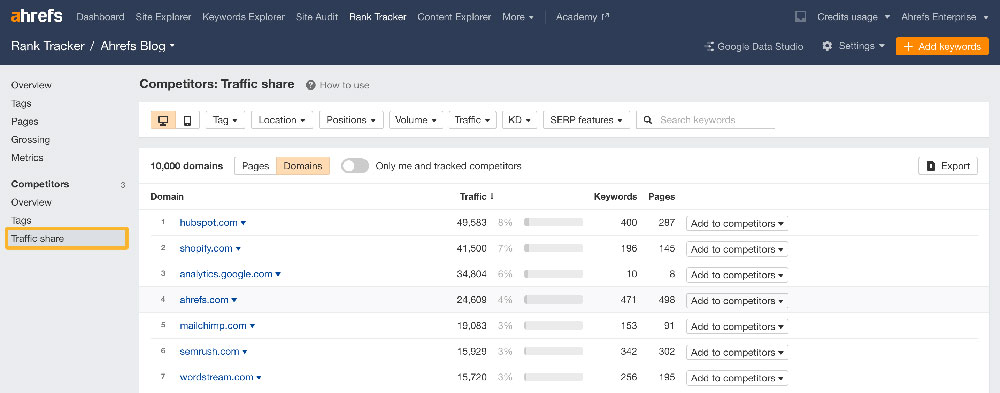
Task: Expand the mailchimp.com domain caret
Action: 252,326
